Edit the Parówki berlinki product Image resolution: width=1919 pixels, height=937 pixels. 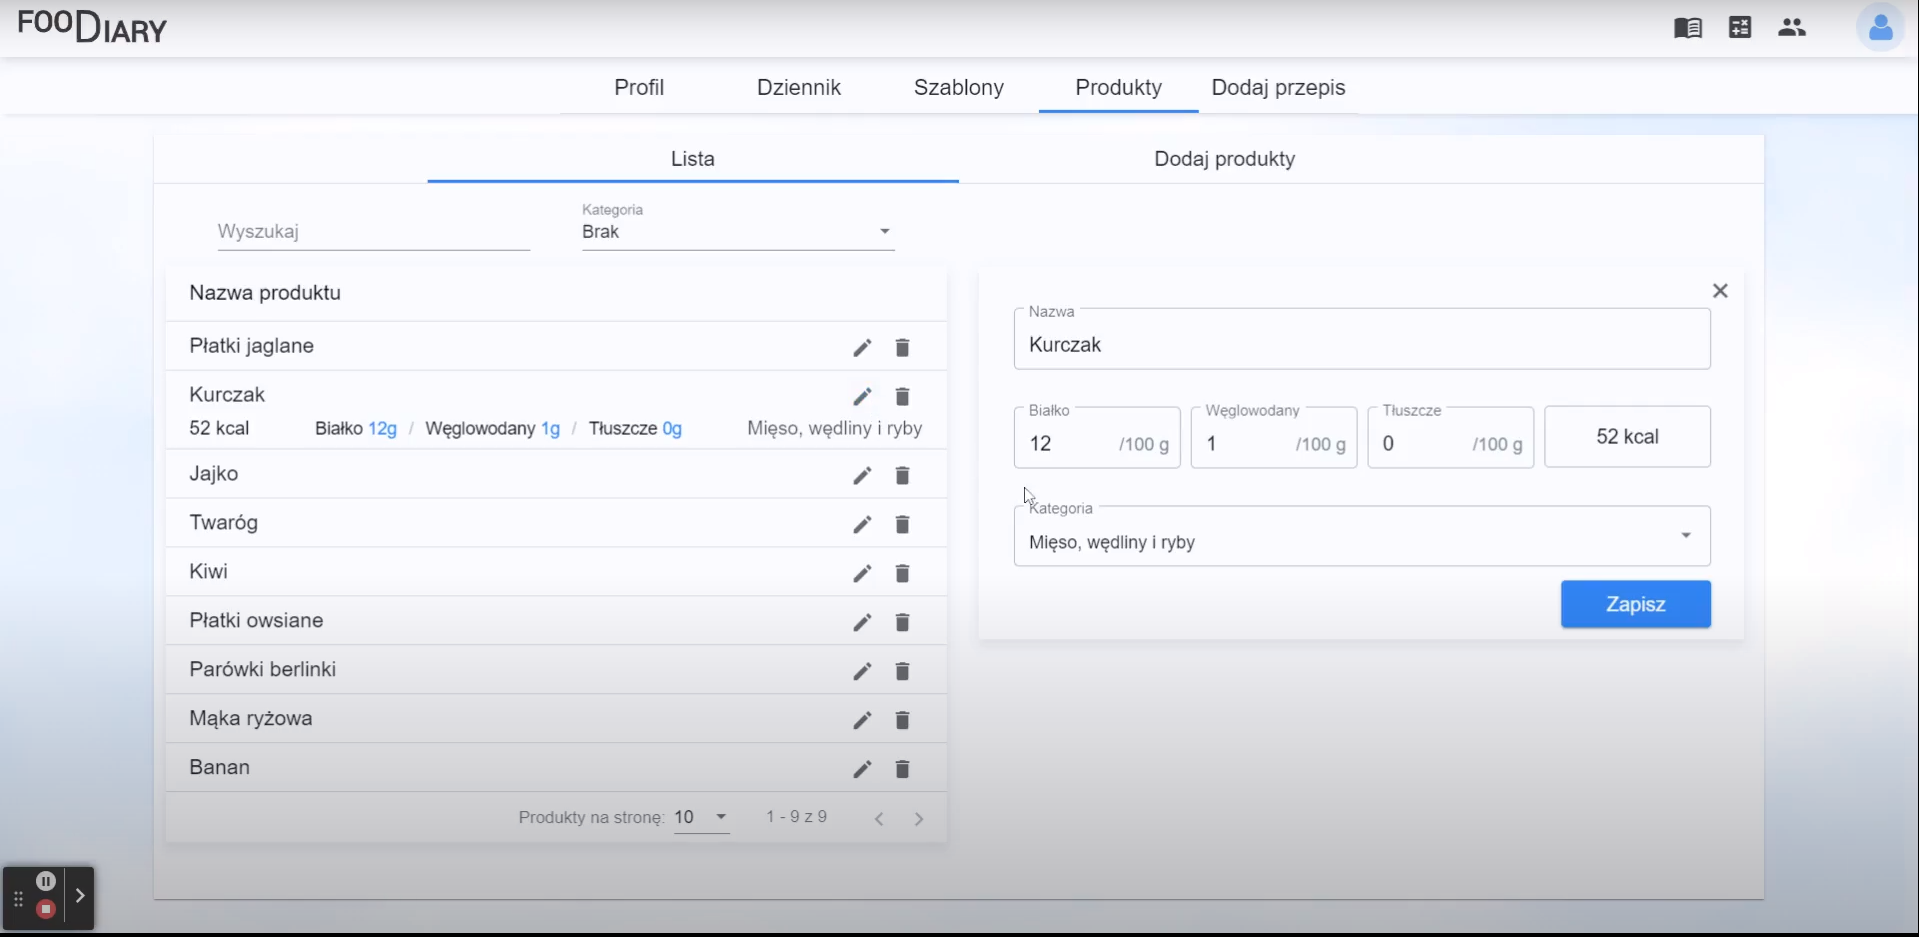click(x=862, y=671)
